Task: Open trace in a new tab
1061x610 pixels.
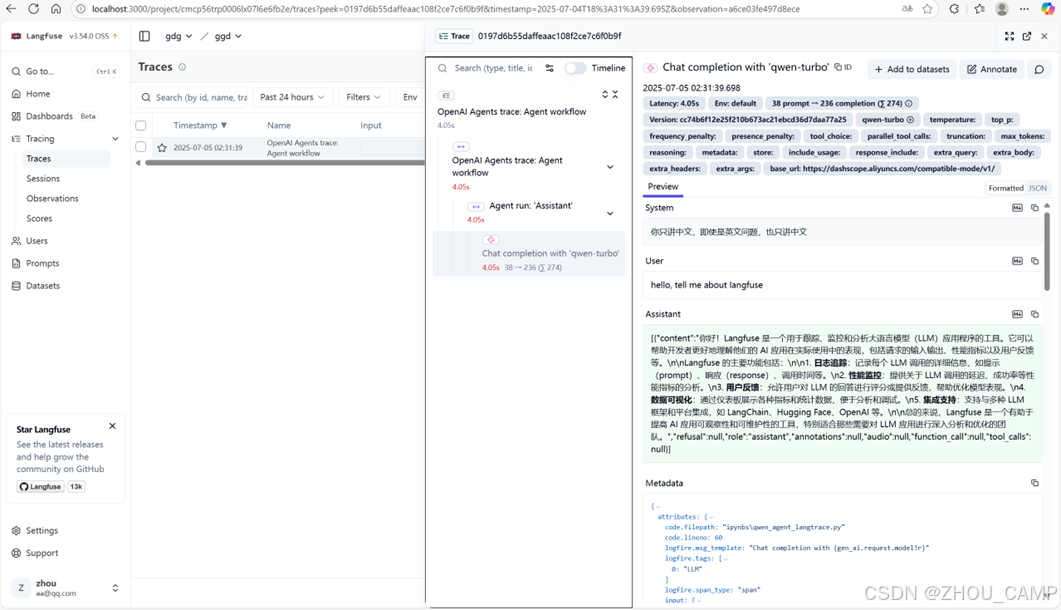Action: [x=1026, y=36]
